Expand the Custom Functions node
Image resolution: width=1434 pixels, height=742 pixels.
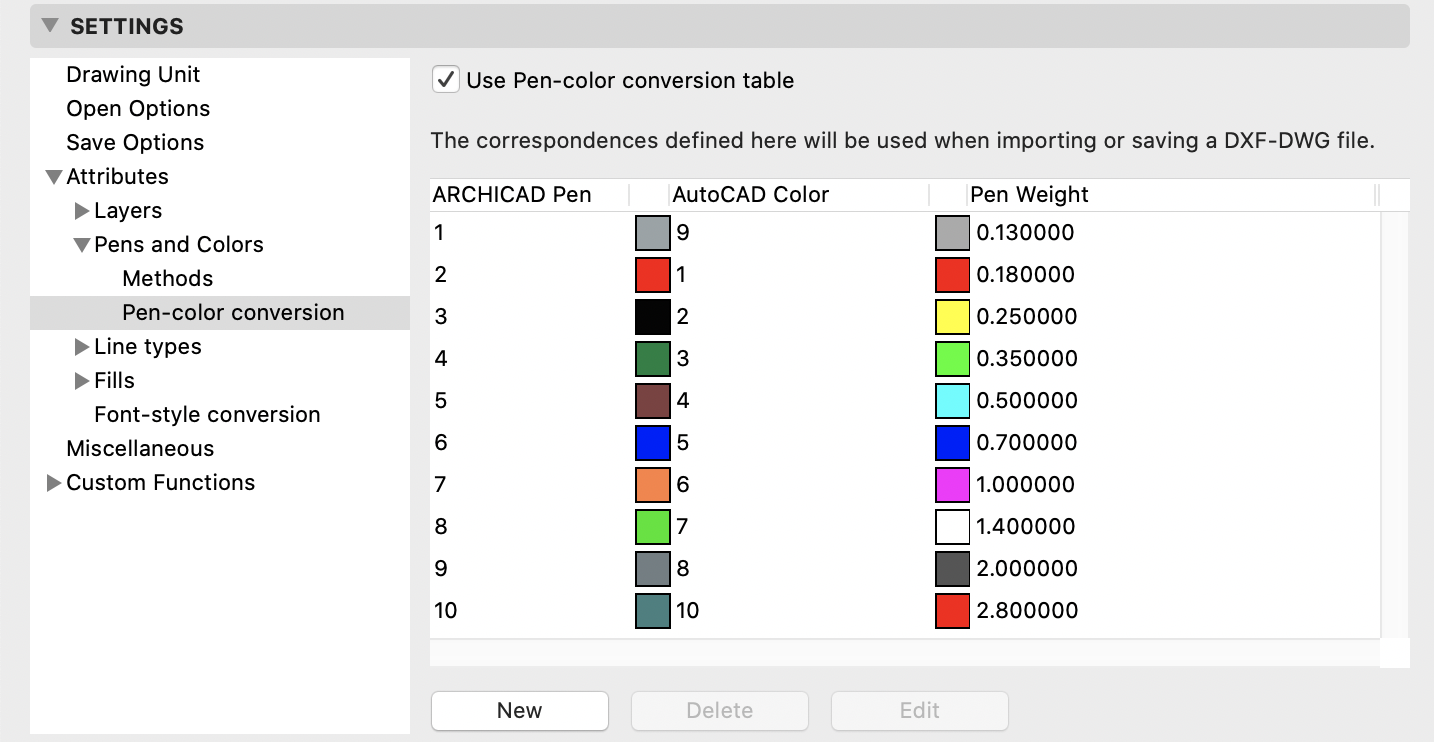(x=54, y=483)
